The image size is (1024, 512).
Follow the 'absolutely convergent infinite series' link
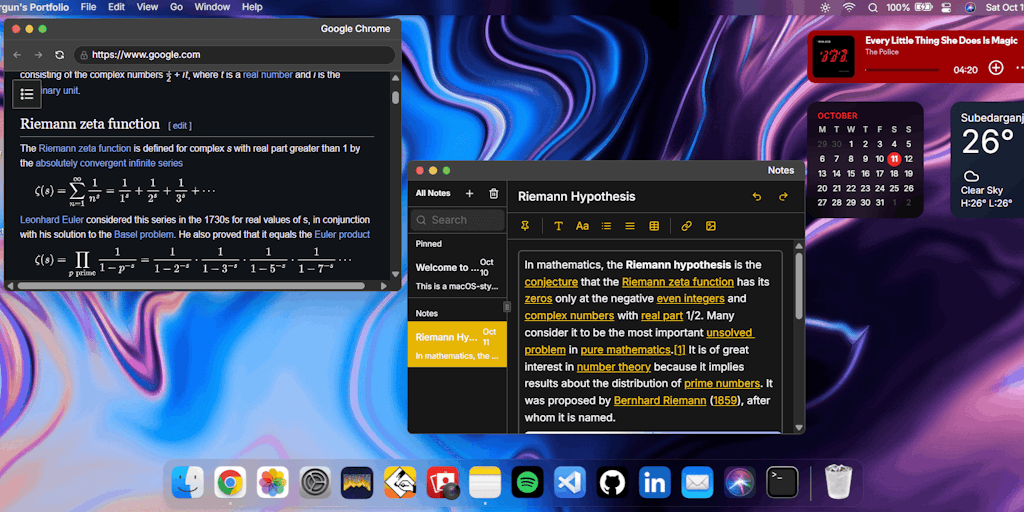coord(109,163)
